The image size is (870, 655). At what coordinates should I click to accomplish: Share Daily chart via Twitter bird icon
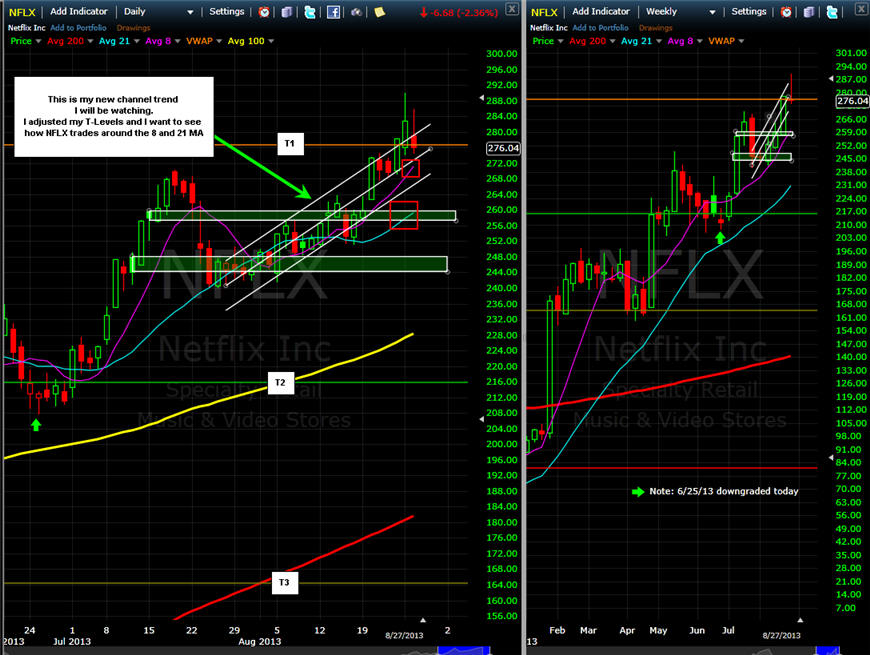pyautogui.click(x=310, y=12)
